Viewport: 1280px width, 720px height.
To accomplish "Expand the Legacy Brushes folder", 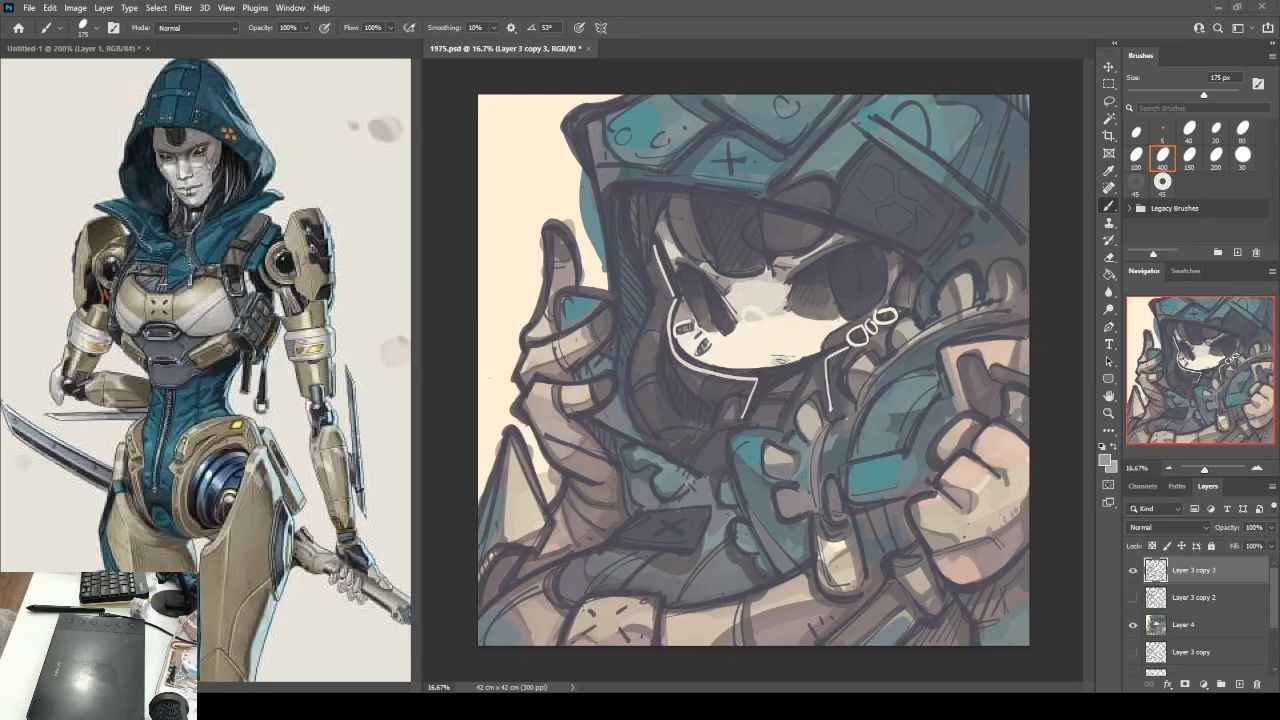I will (1130, 208).
